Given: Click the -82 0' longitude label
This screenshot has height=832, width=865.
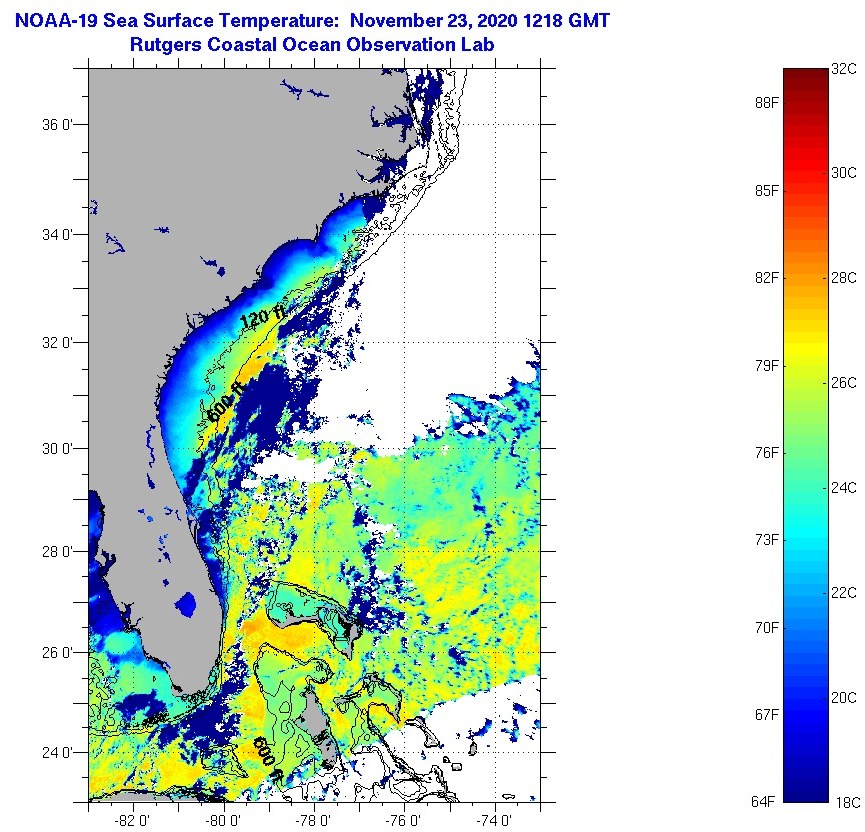Looking at the screenshot, I should 132,821.
